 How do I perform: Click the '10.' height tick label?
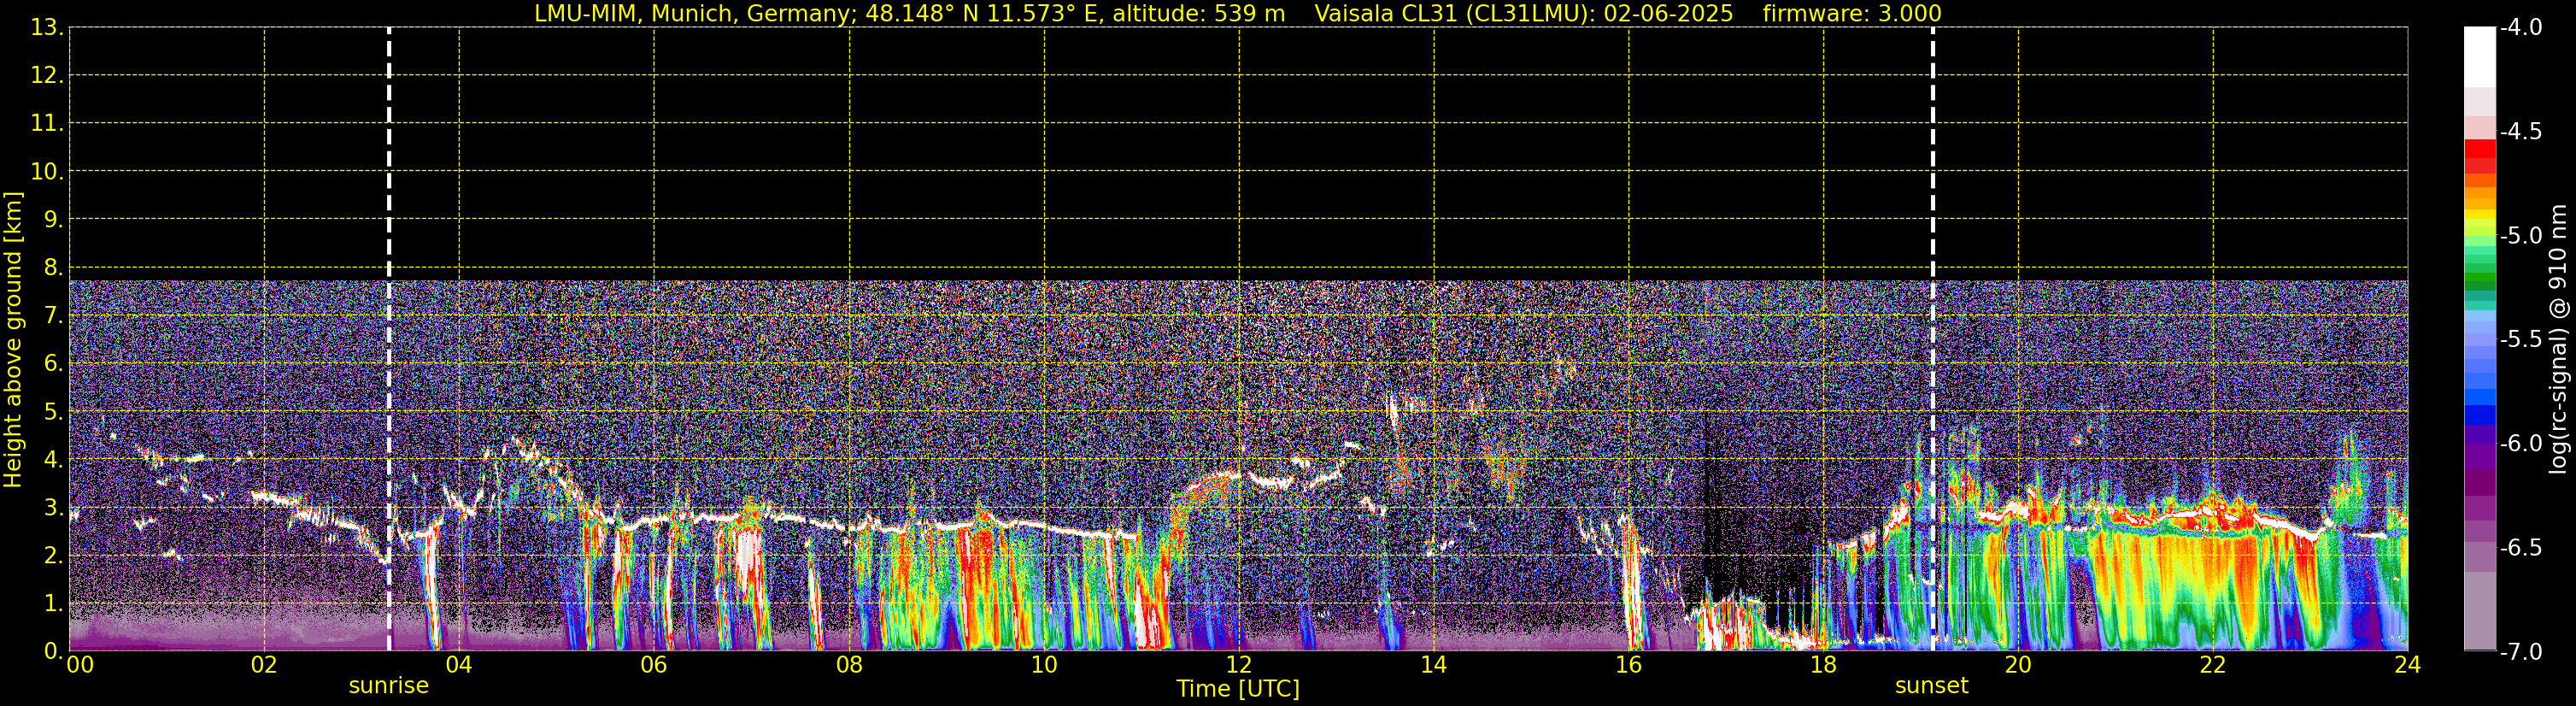pyautogui.click(x=47, y=172)
